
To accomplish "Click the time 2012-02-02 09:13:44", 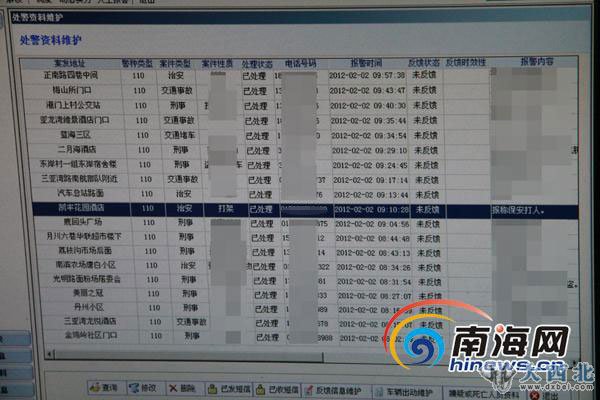I will pos(371,195).
